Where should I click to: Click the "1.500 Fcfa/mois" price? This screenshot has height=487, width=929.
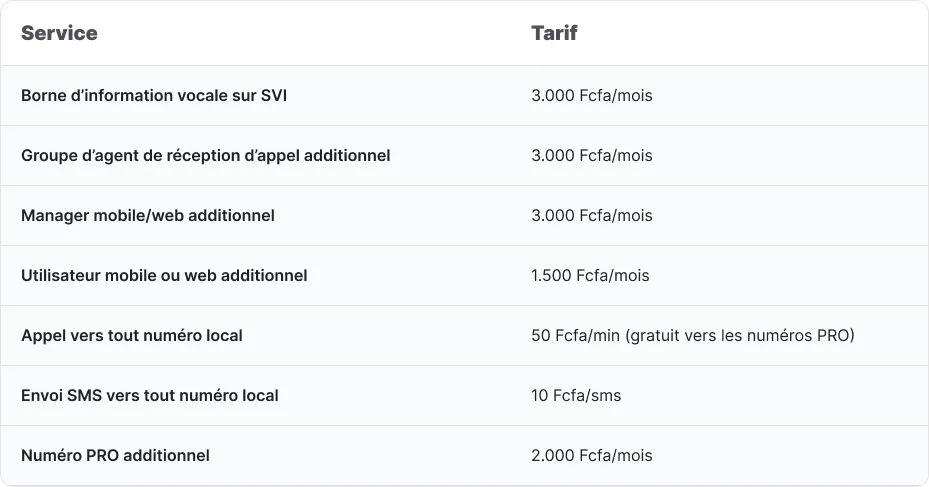pos(590,276)
